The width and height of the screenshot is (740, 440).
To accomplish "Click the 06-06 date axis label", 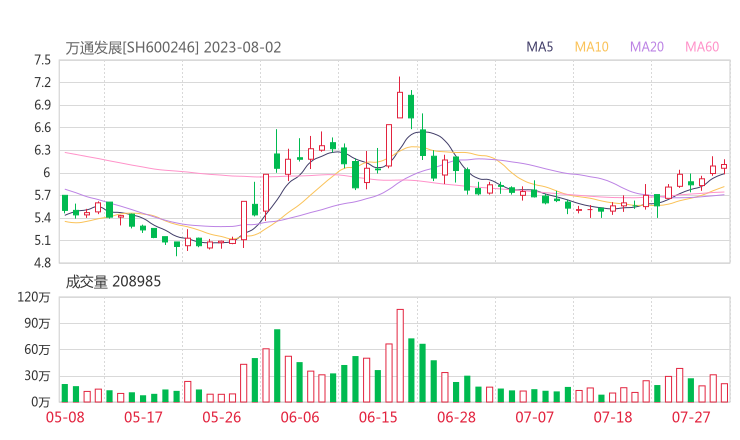I will tap(300, 417).
